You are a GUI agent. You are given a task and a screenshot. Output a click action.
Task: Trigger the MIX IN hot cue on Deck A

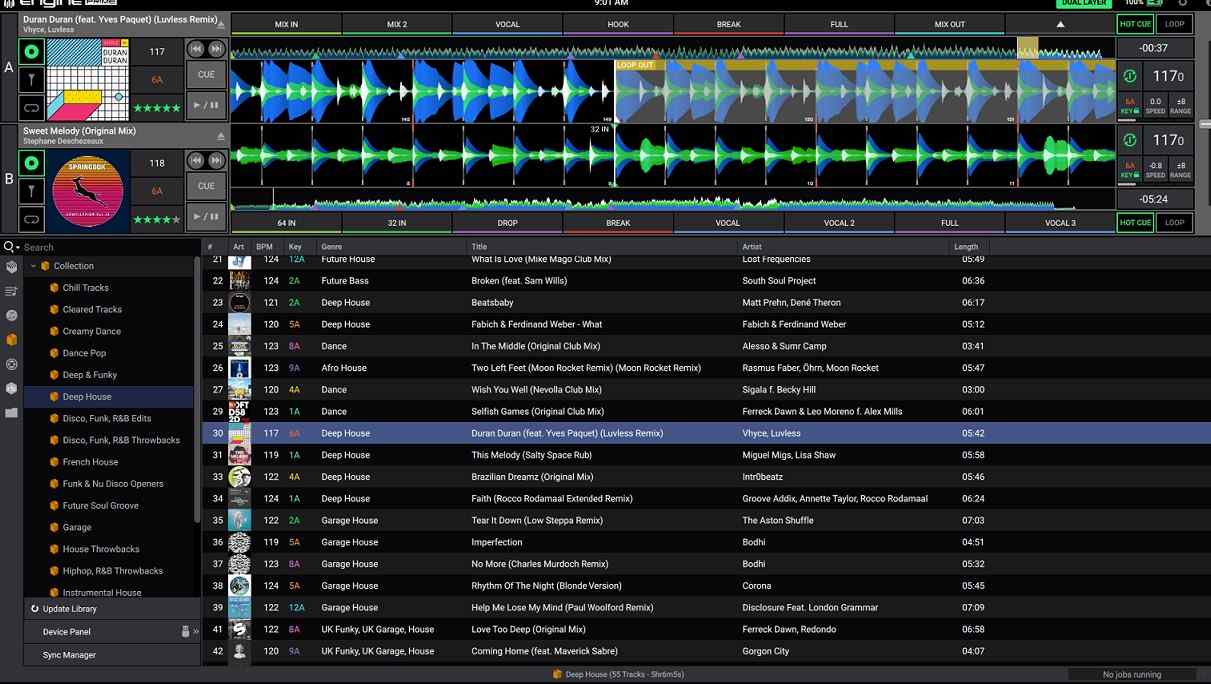tap(286, 24)
